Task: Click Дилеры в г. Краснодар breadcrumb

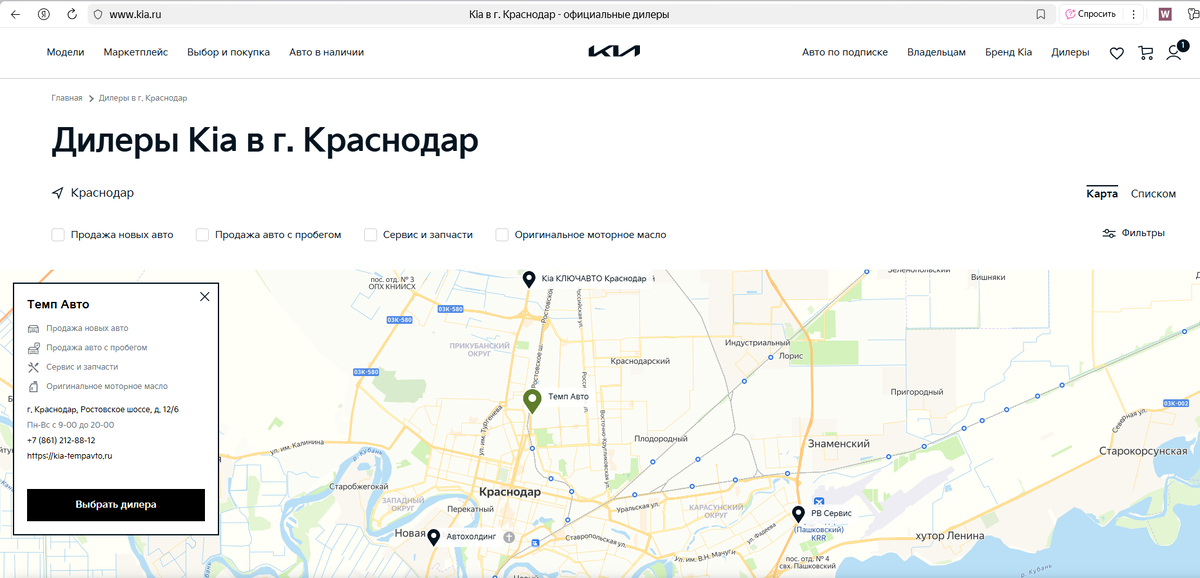Action: pos(143,98)
